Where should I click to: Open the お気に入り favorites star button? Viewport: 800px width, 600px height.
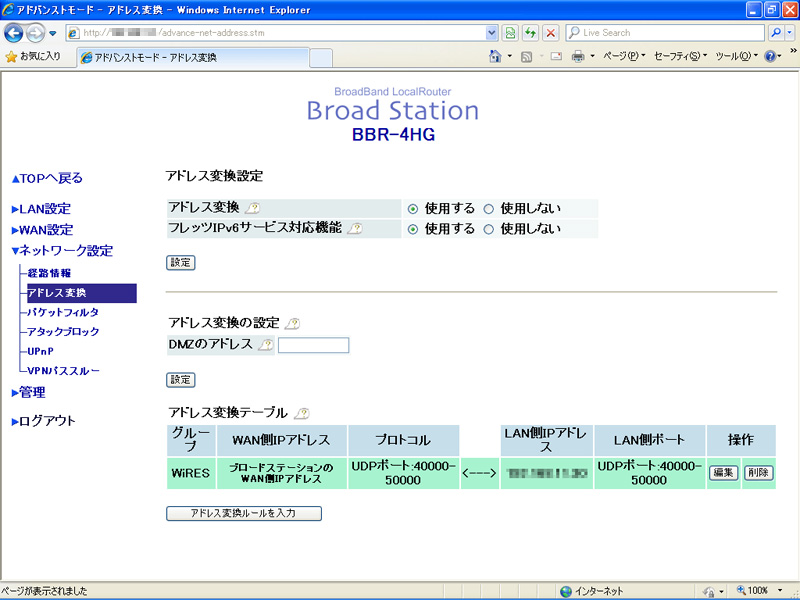click(33, 56)
